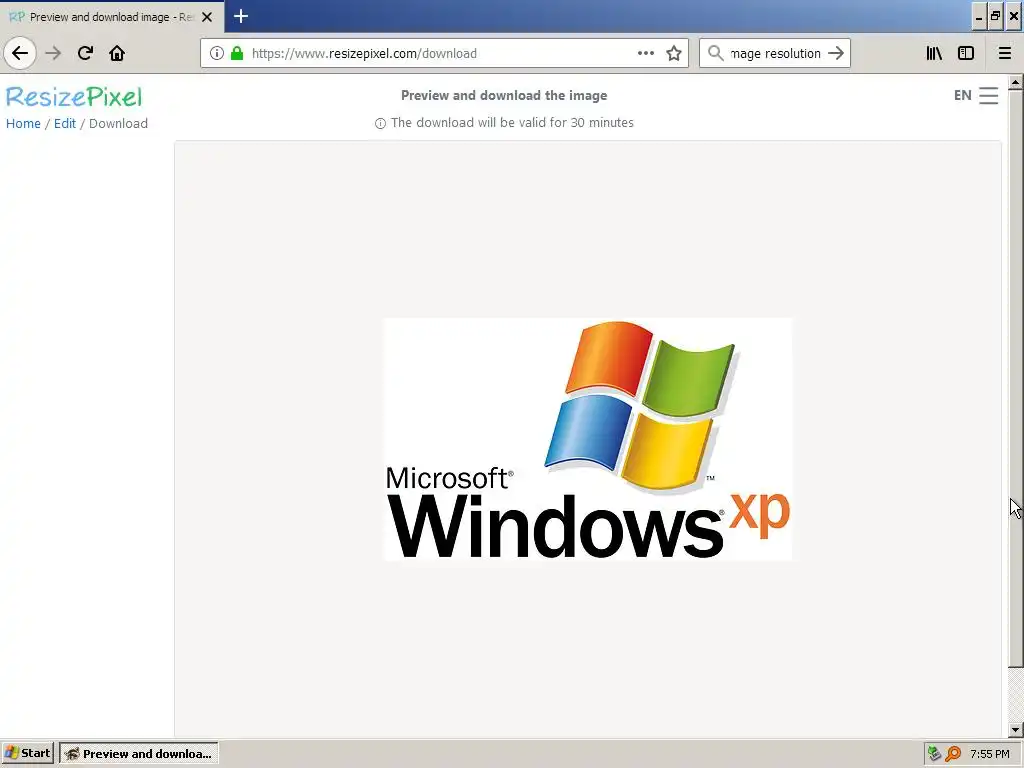Open page actions three-dot menu

(x=646, y=53)
